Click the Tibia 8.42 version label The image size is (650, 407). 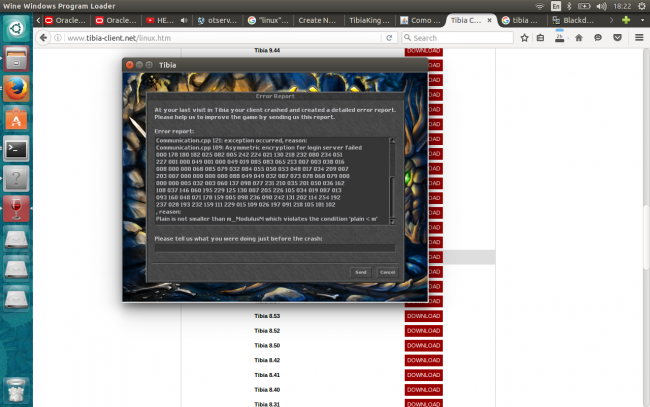[267, 360]
